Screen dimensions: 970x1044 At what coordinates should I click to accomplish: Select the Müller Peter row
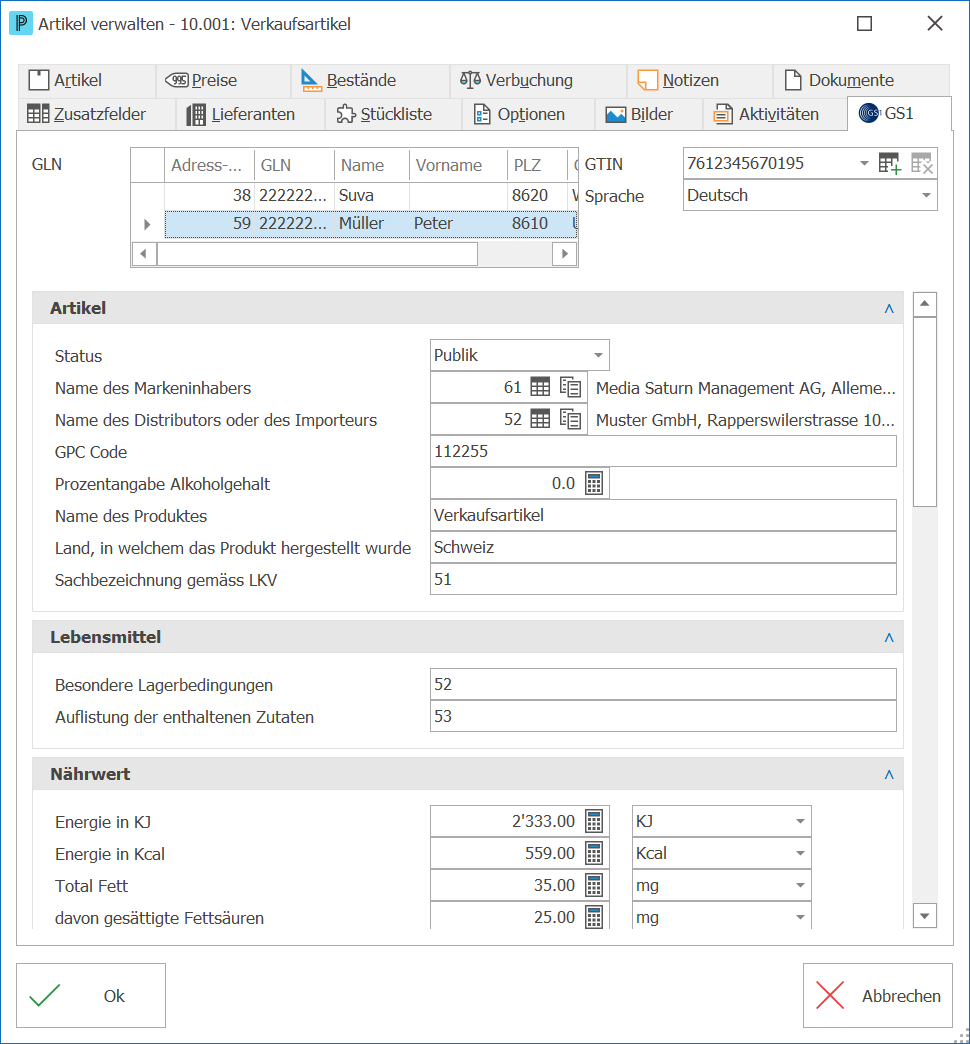point(371,223)
